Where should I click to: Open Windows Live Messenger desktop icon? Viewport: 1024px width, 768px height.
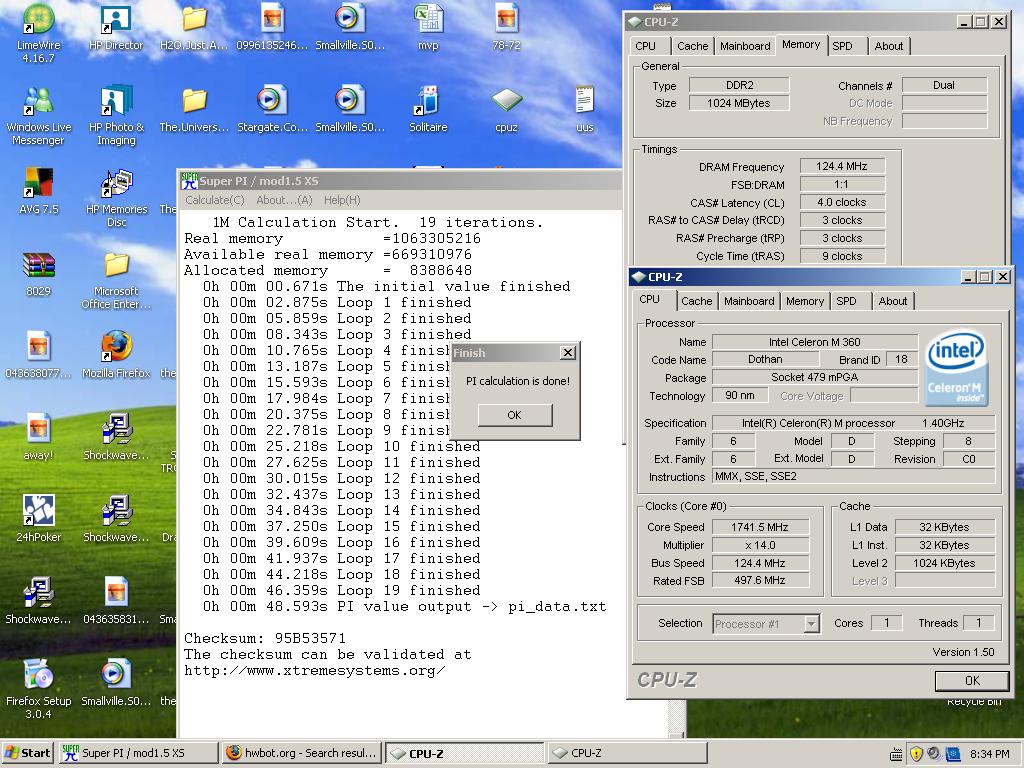pyautogui.click(x=39, y=116)
